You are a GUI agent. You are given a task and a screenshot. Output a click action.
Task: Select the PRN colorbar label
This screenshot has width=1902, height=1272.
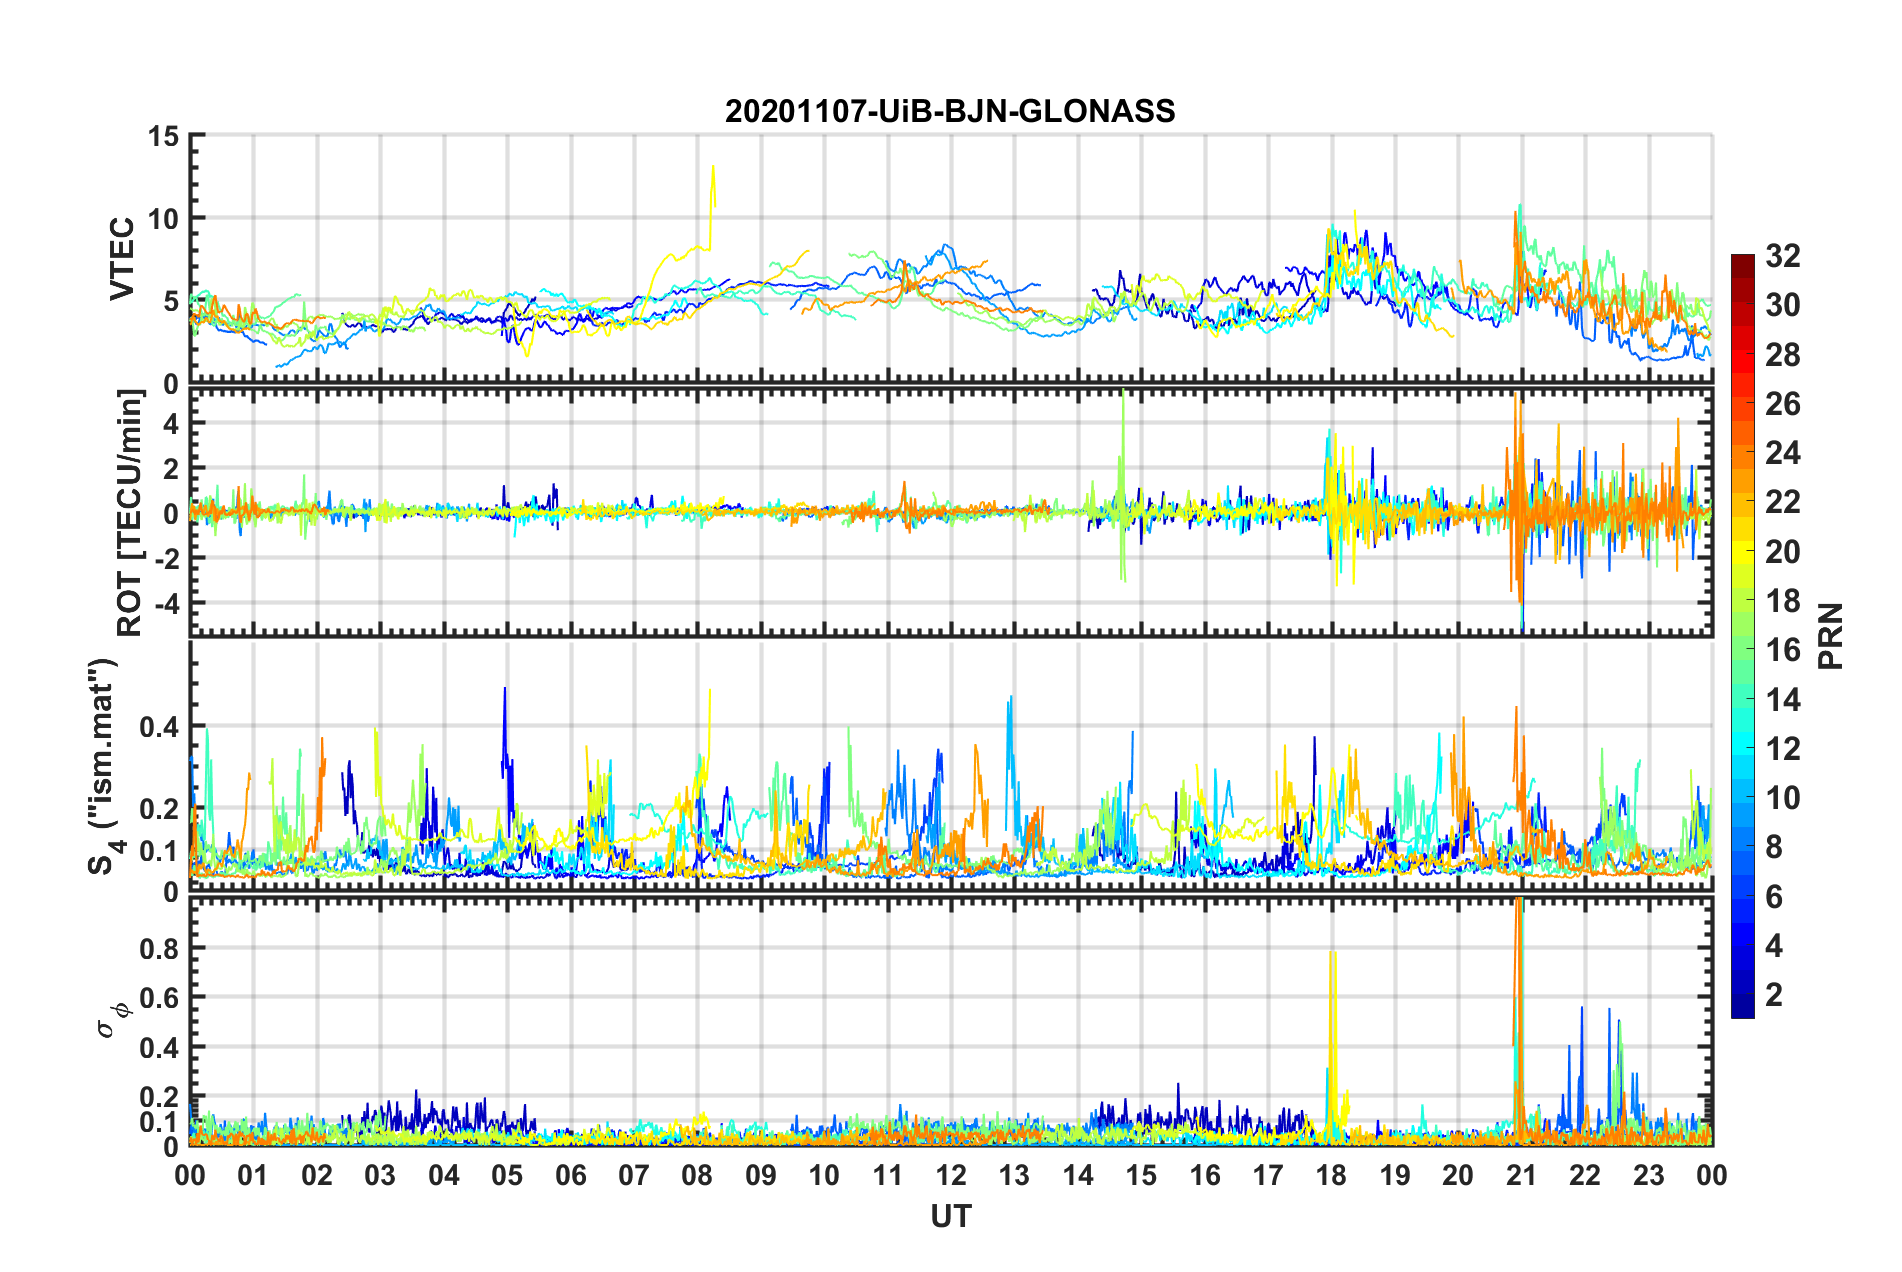(x=1832, y=636)
